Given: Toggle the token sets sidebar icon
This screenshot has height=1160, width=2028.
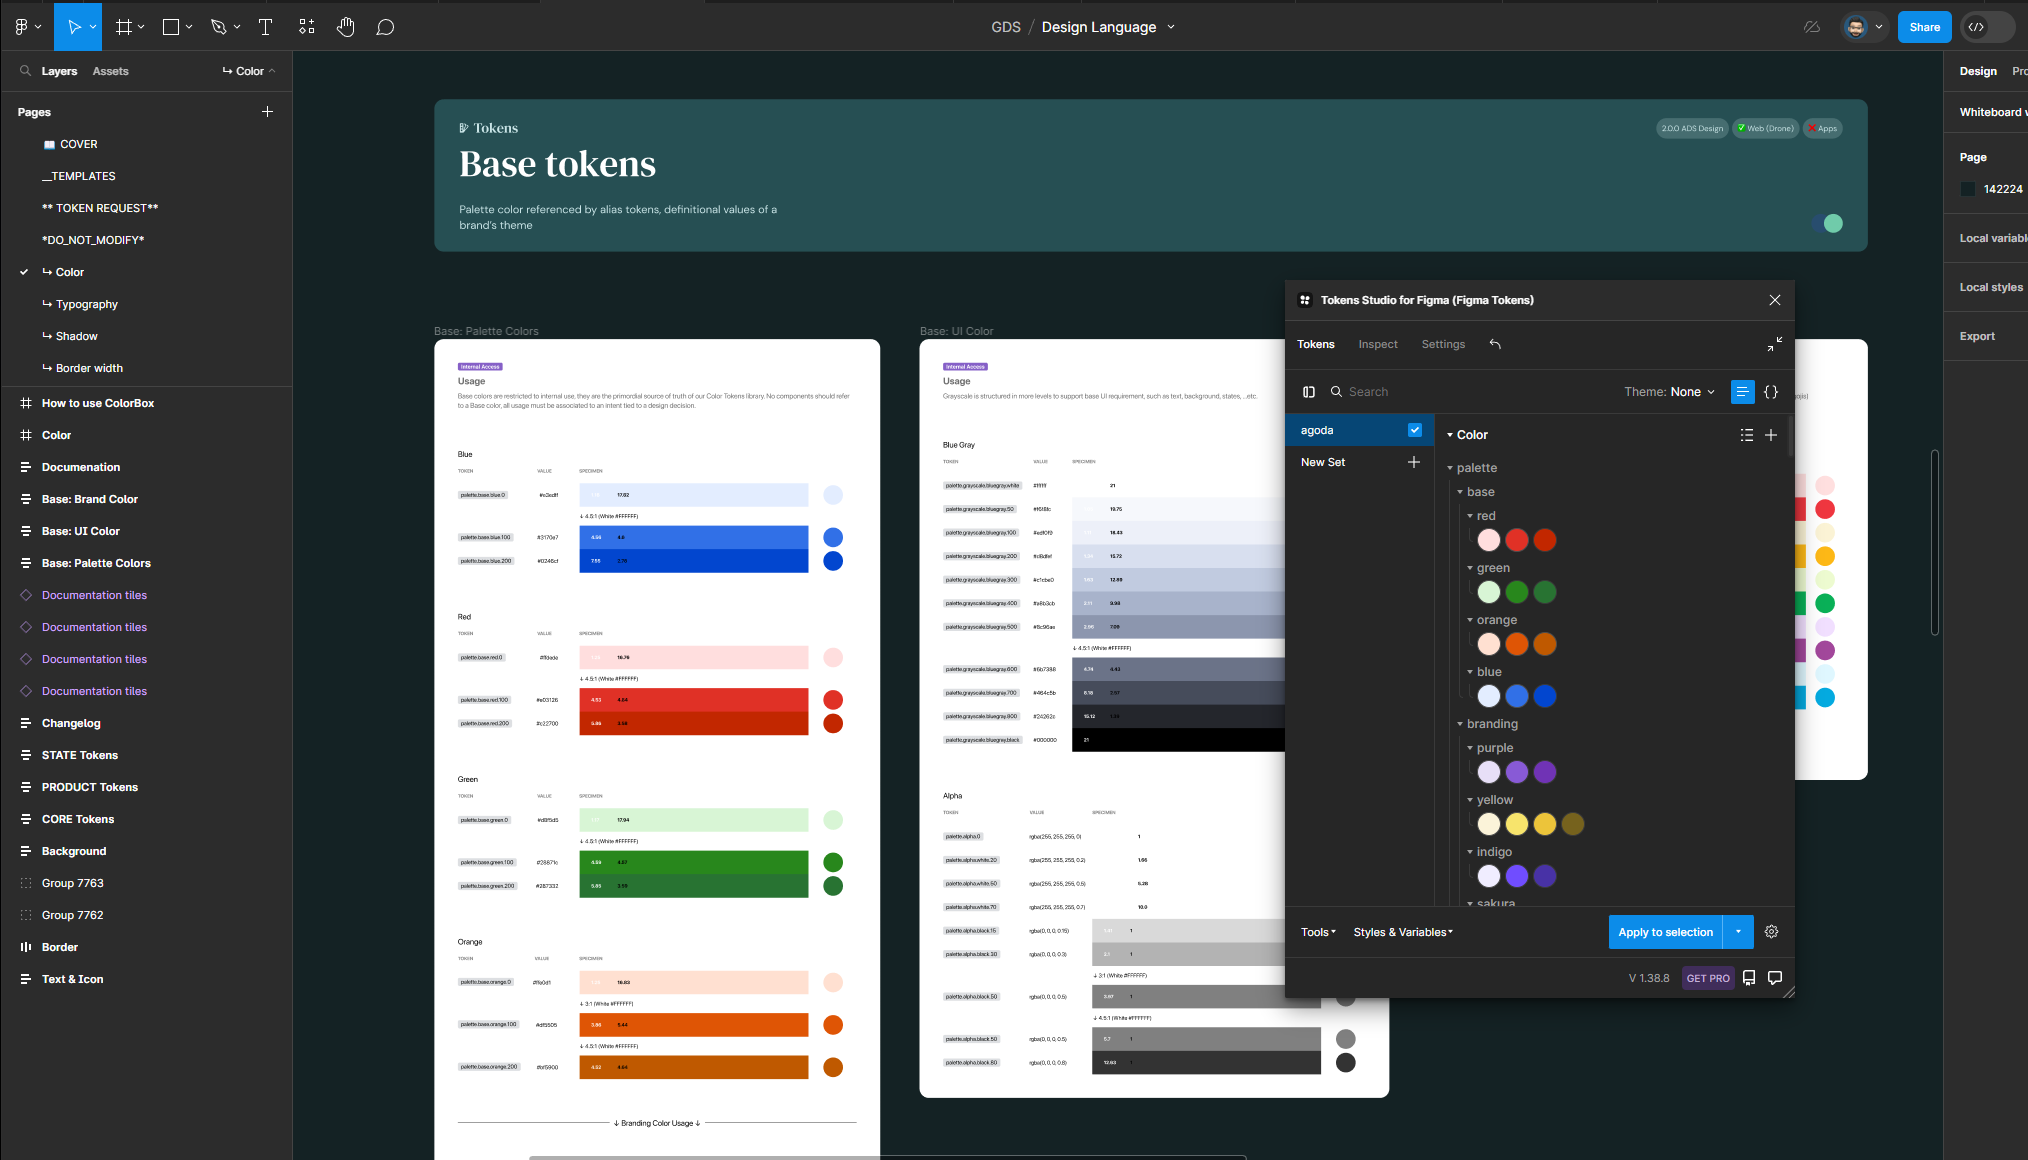Looking at the screenshot, I should click(x=1309, y=392).
